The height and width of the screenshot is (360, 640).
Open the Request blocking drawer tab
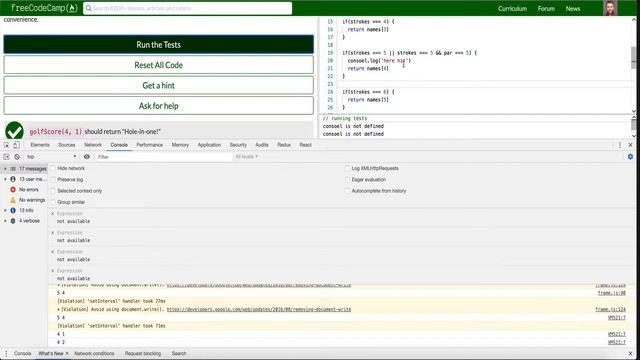point(143,353)
